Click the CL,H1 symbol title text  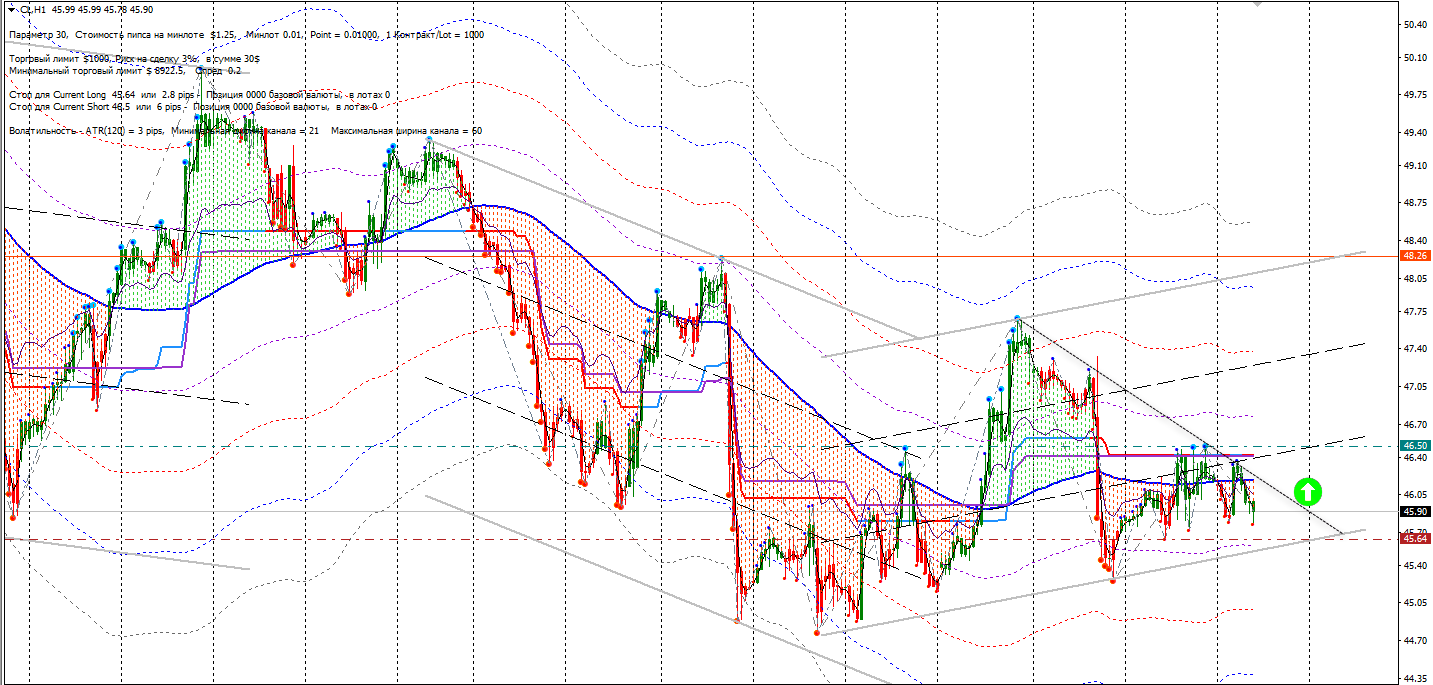pos(29,9)
